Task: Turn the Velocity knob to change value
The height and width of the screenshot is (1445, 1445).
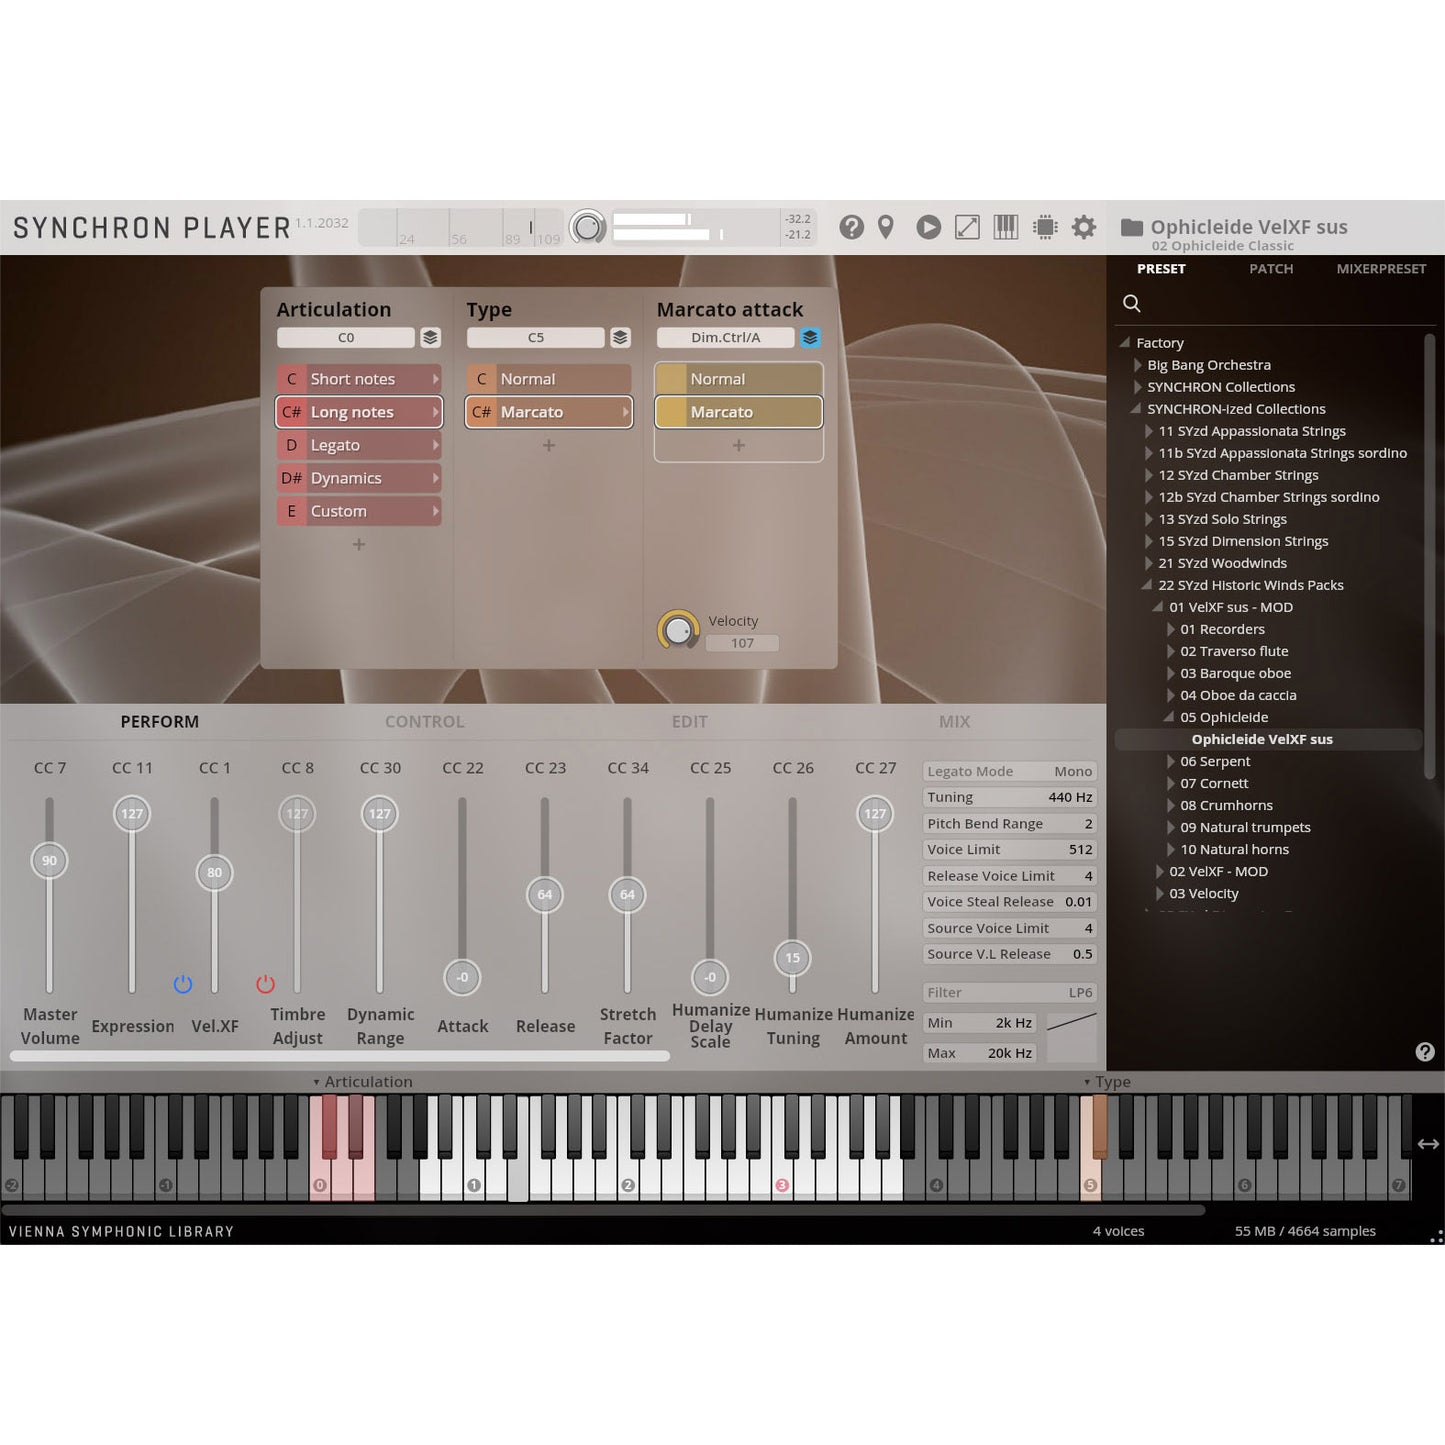Action: (x=680, y=629)
